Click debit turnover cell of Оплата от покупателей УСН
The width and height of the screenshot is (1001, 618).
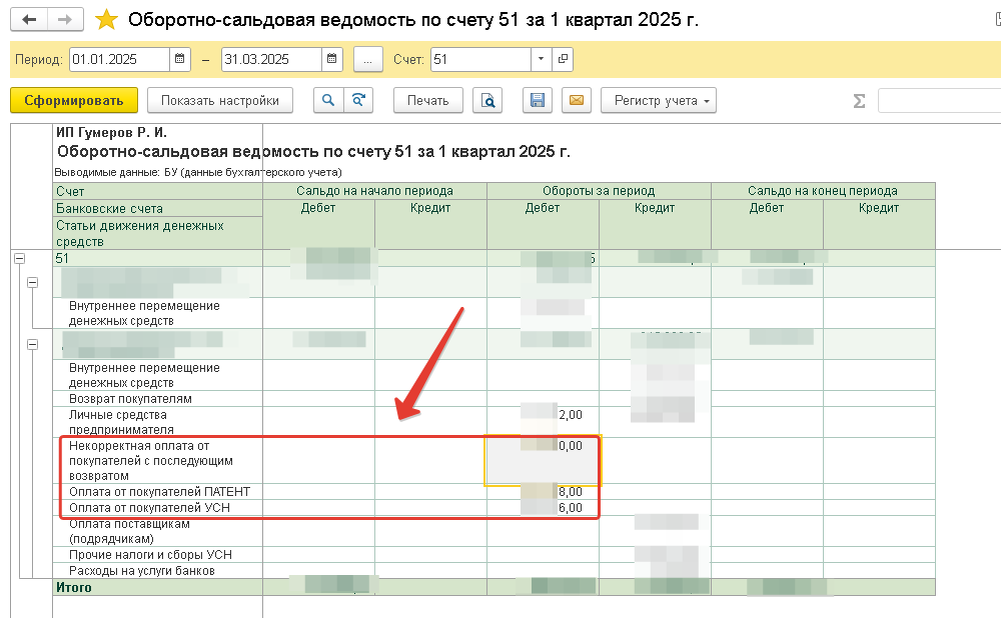point(543,508)
